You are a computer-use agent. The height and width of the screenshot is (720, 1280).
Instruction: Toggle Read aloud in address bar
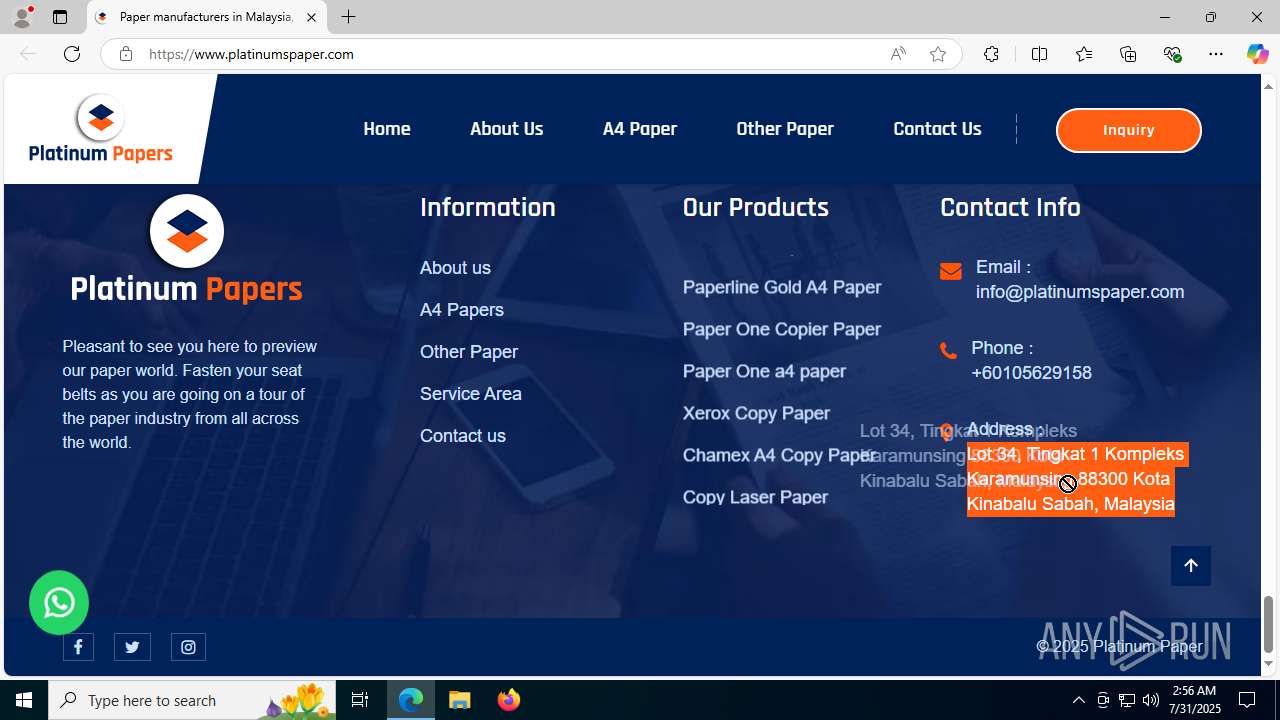[898, 54]
